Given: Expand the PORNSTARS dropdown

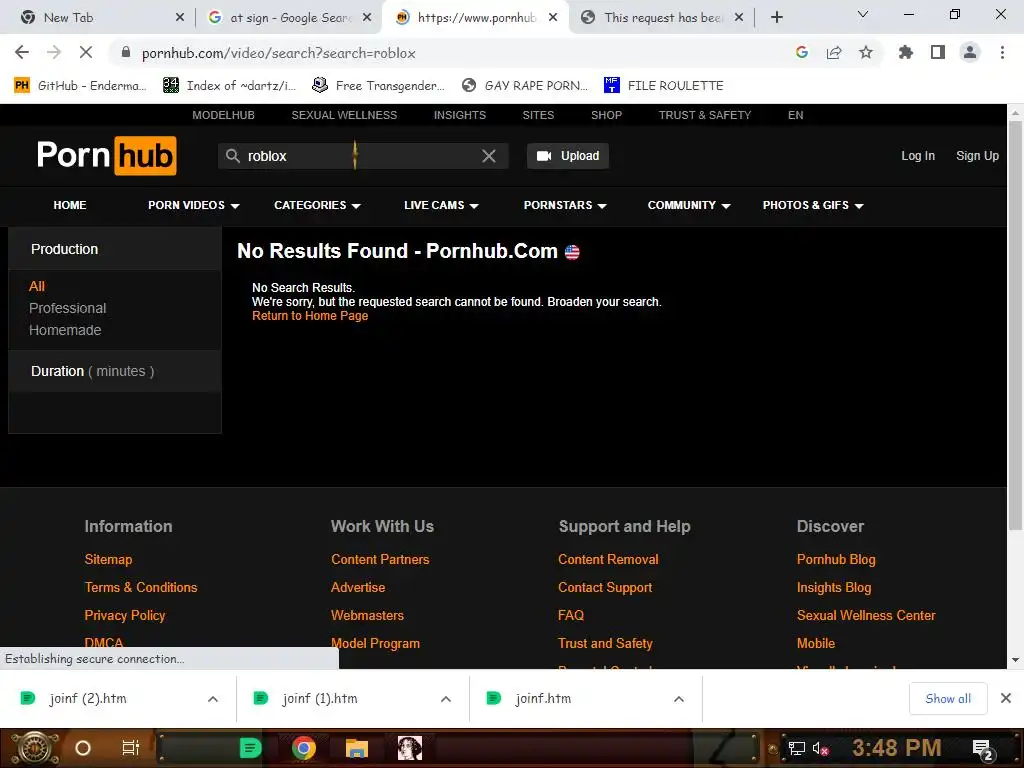Looking at the screenshot, I should point(565,205).
